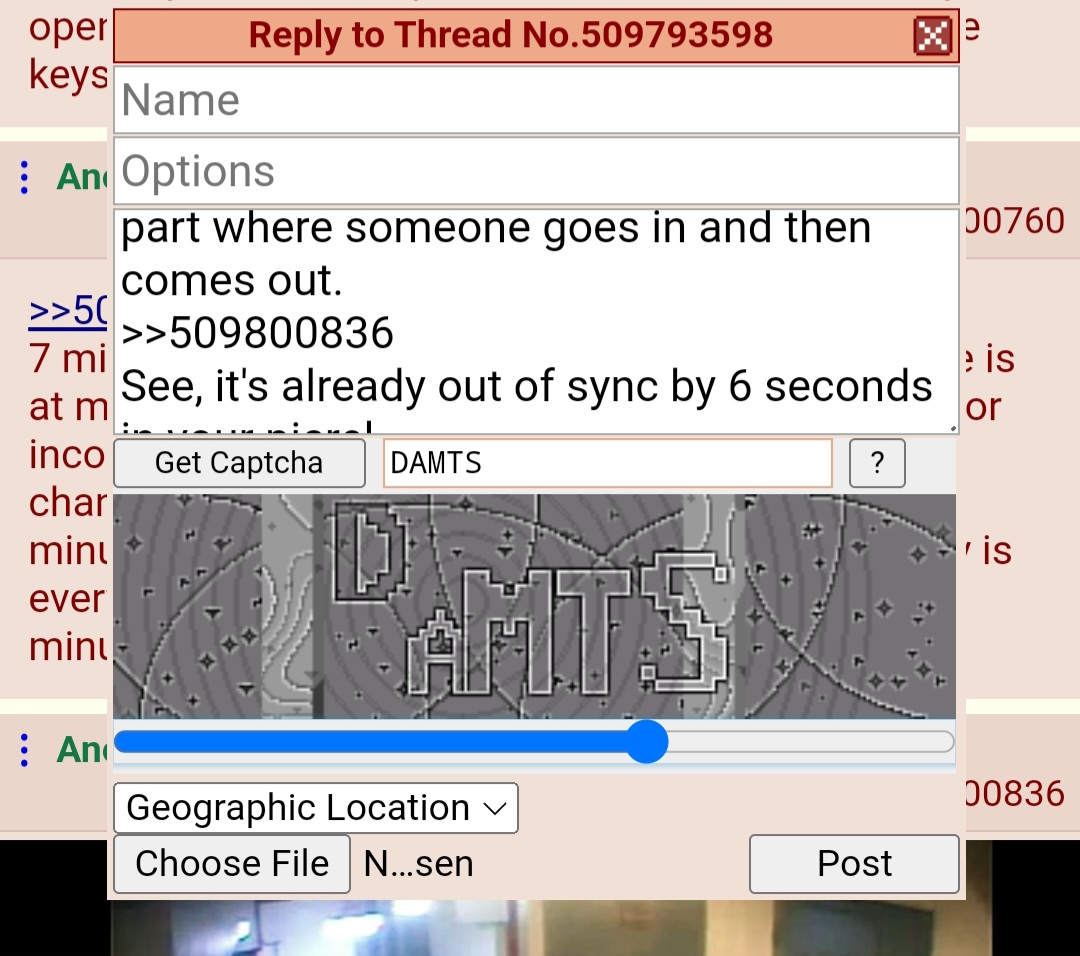Click the captcha image
1080x956 pixels.
tap(534, 606)
